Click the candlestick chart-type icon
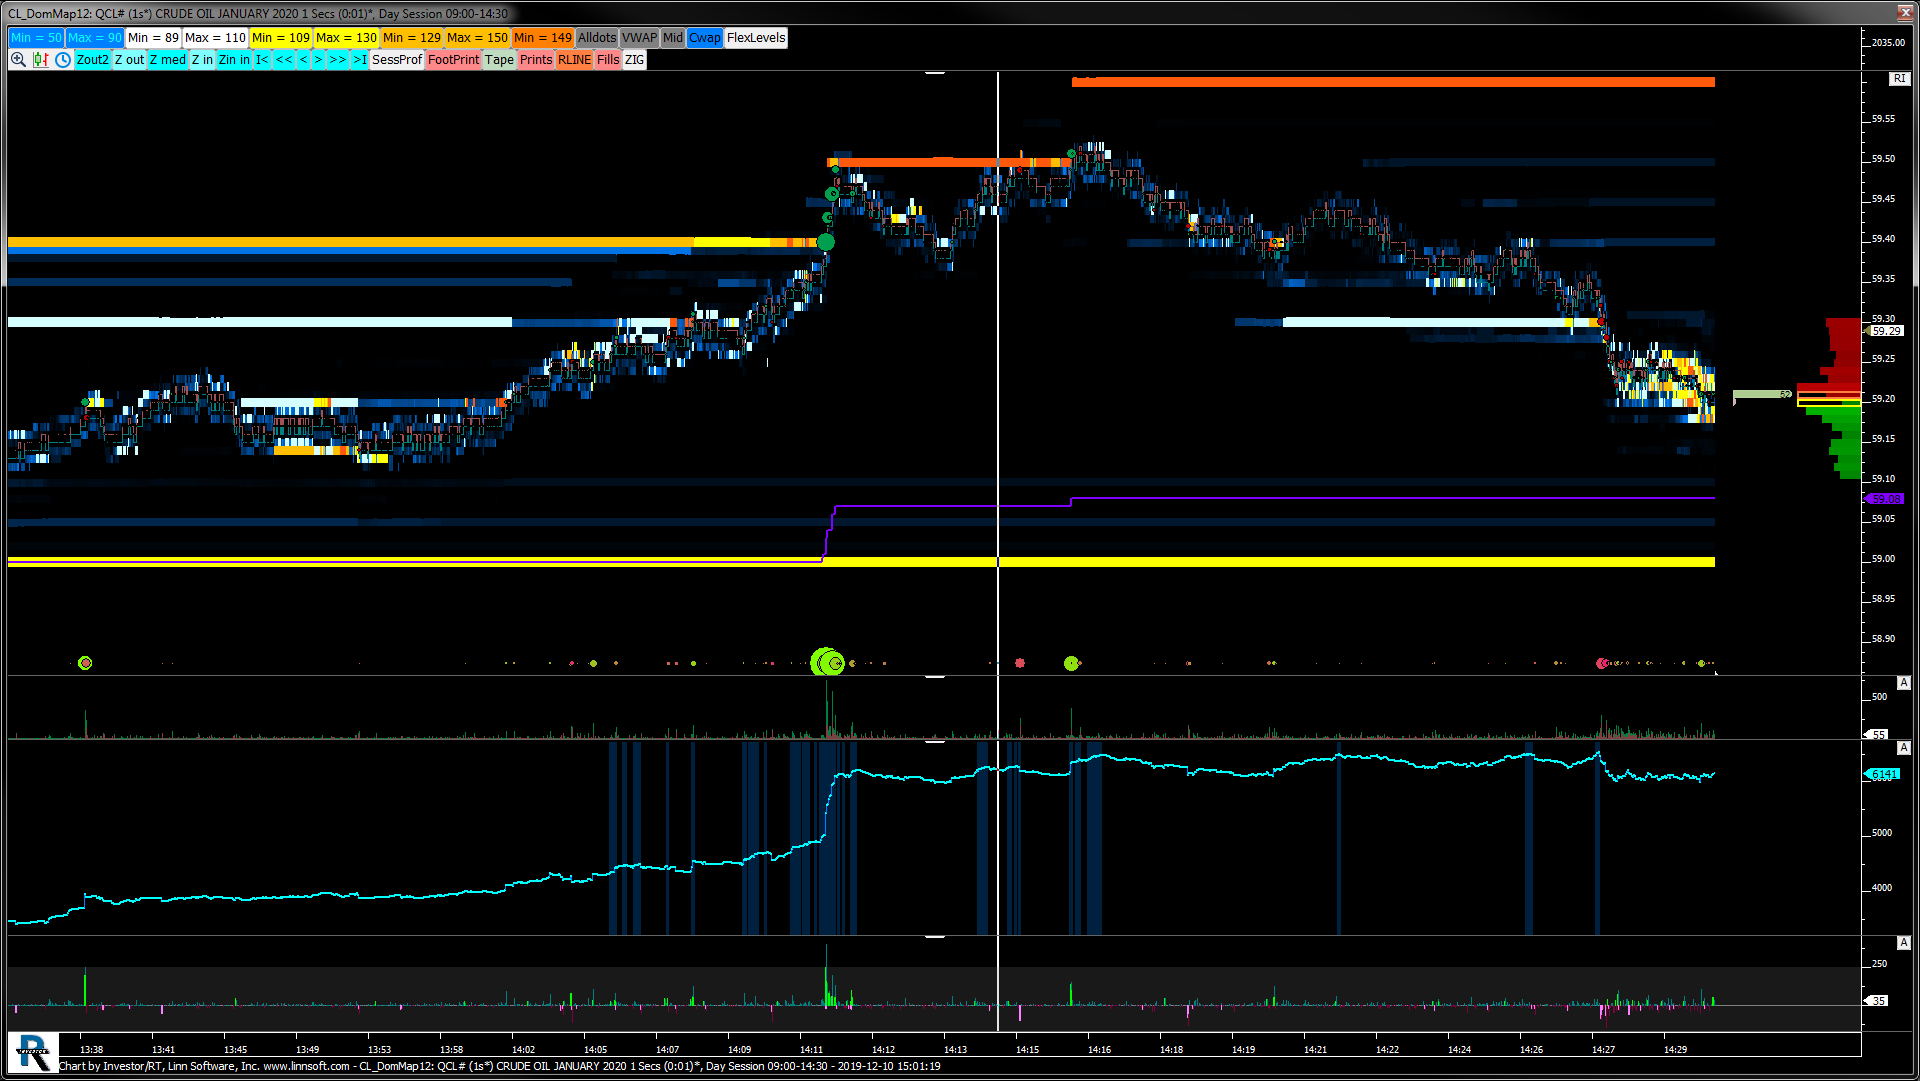 click(40, 60)
